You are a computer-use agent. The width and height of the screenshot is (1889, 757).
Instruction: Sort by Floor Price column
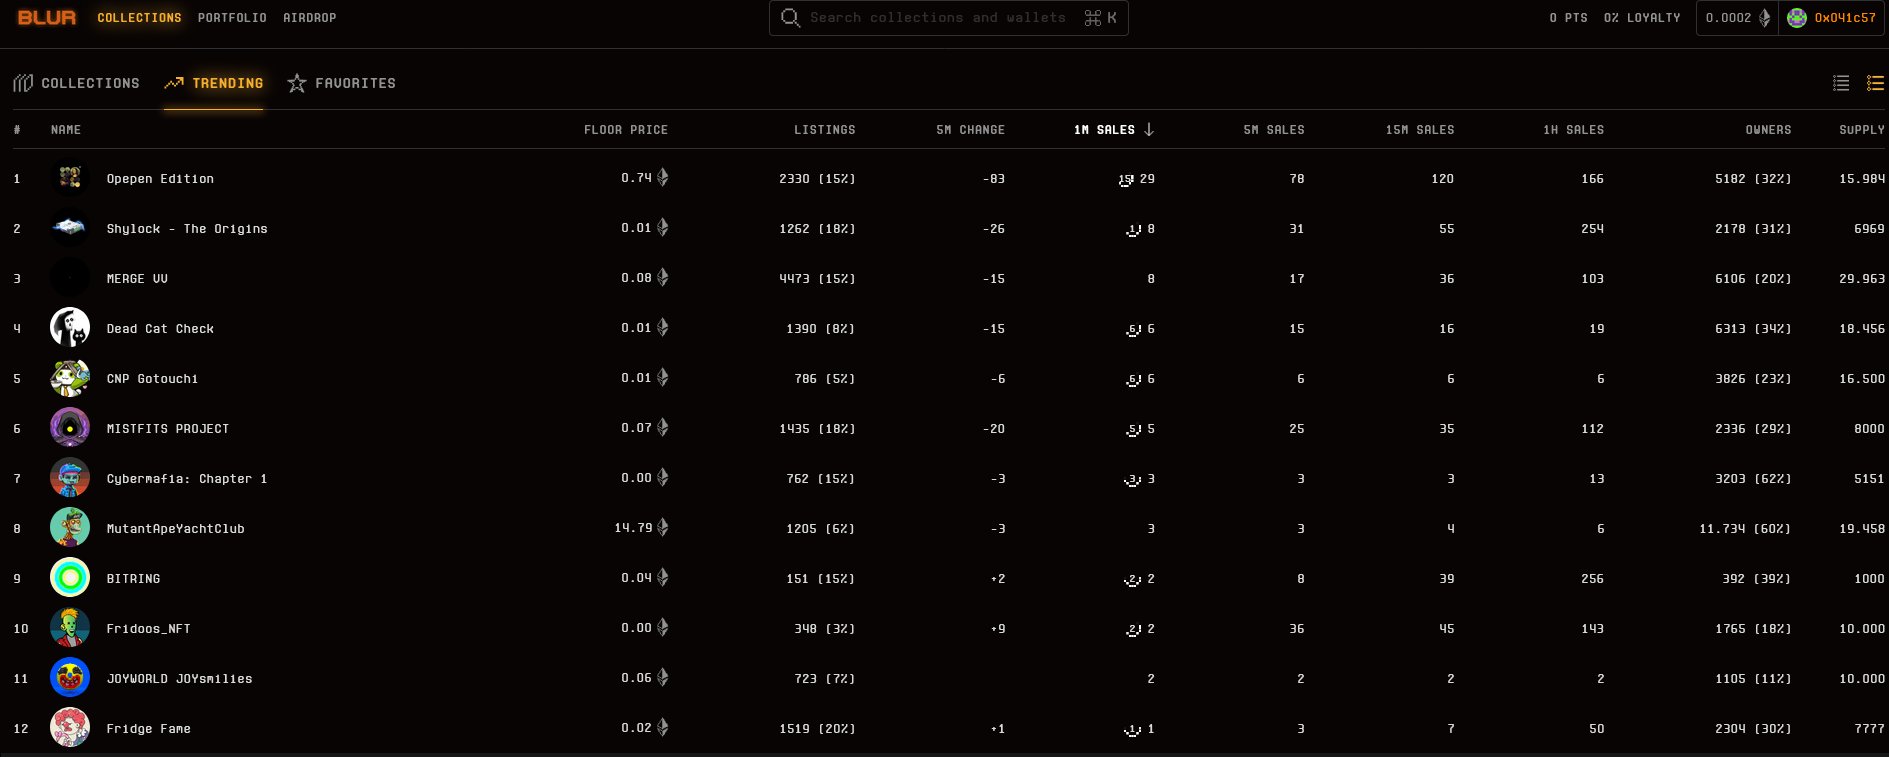point(626,130)
